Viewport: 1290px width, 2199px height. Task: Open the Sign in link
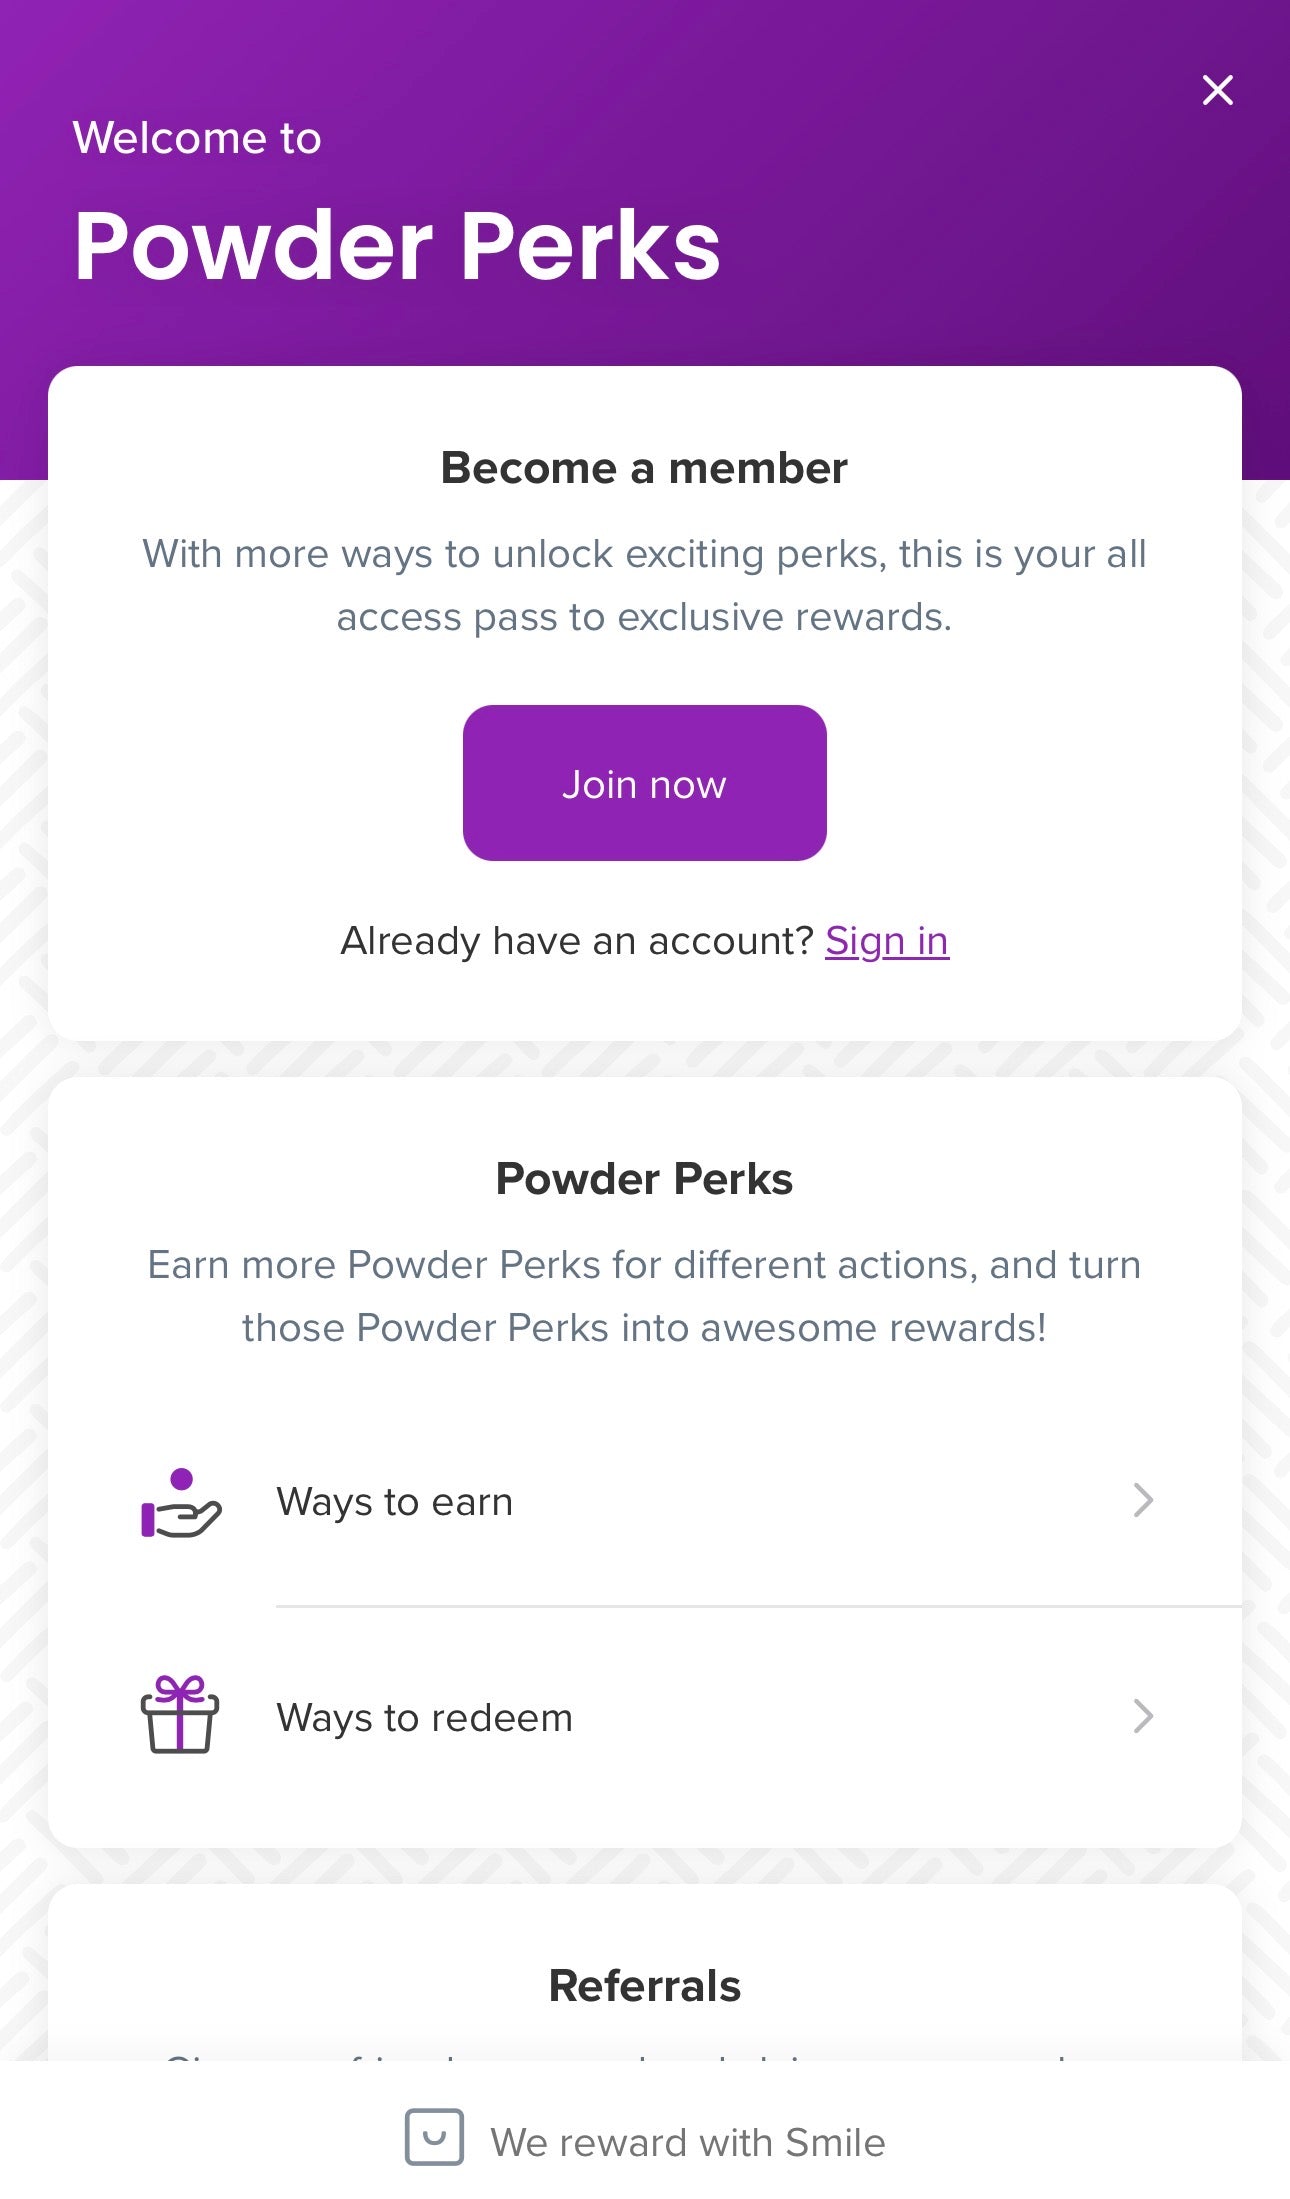pos(886,941)
